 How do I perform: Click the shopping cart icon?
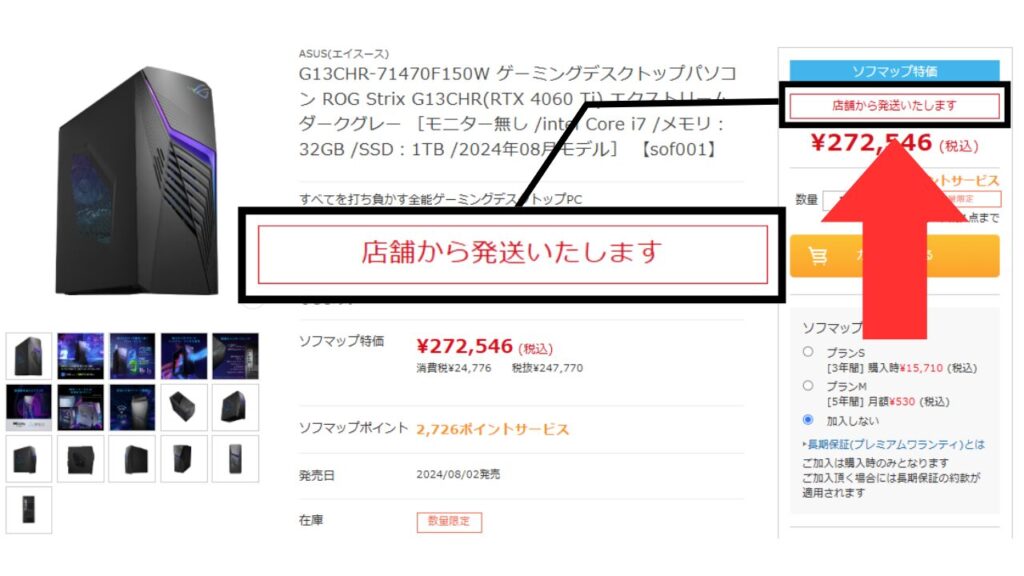818,255
